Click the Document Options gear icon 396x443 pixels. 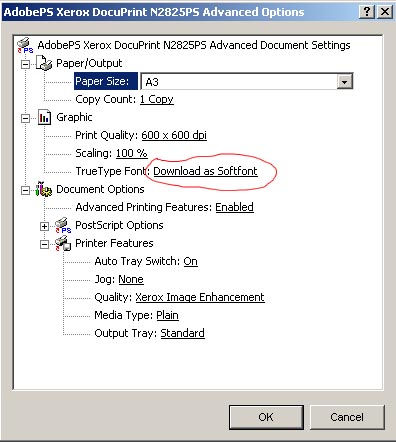point(44,189)
